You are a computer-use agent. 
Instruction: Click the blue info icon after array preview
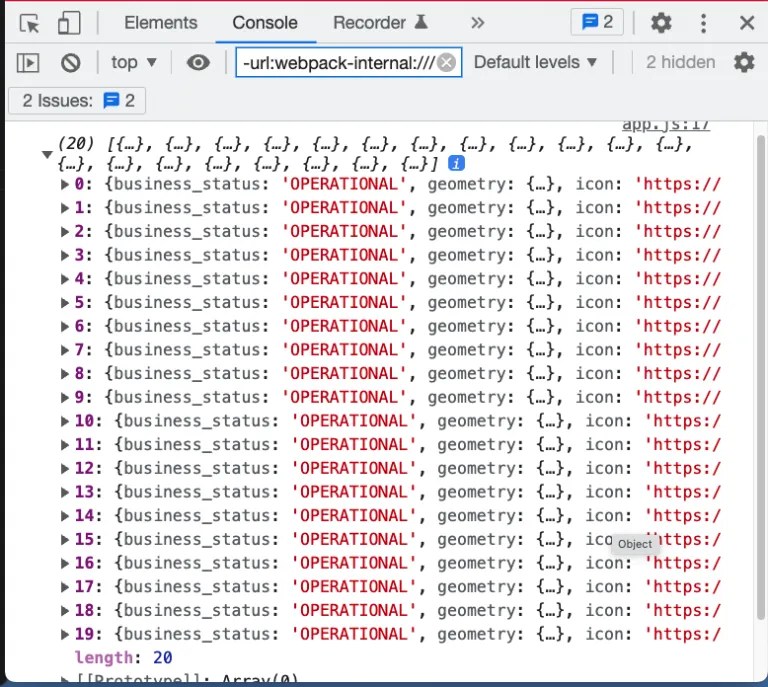click(456, 163)
